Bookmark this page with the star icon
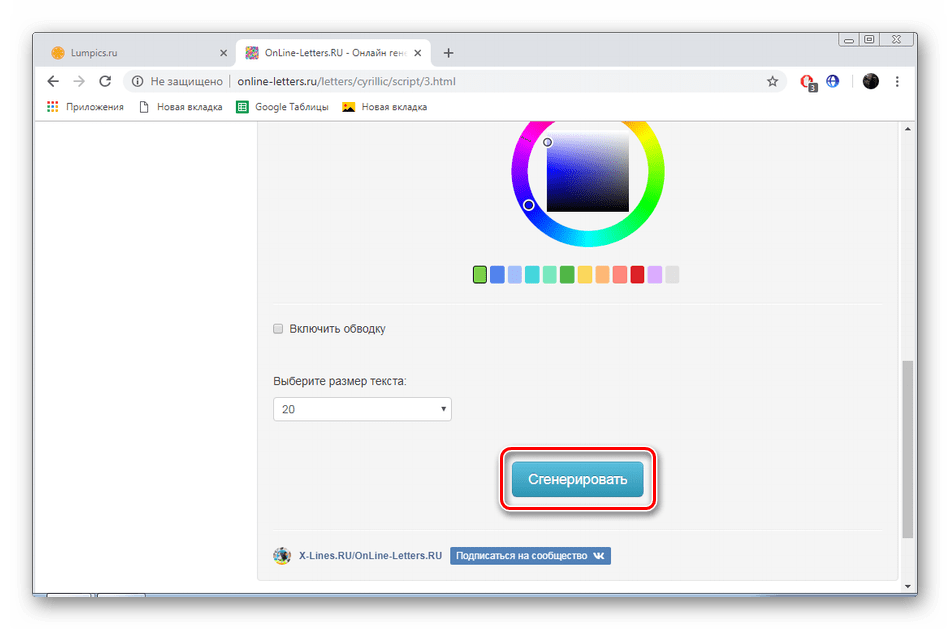The width and height of the screenshot is (950, 629). pos(772,81)
